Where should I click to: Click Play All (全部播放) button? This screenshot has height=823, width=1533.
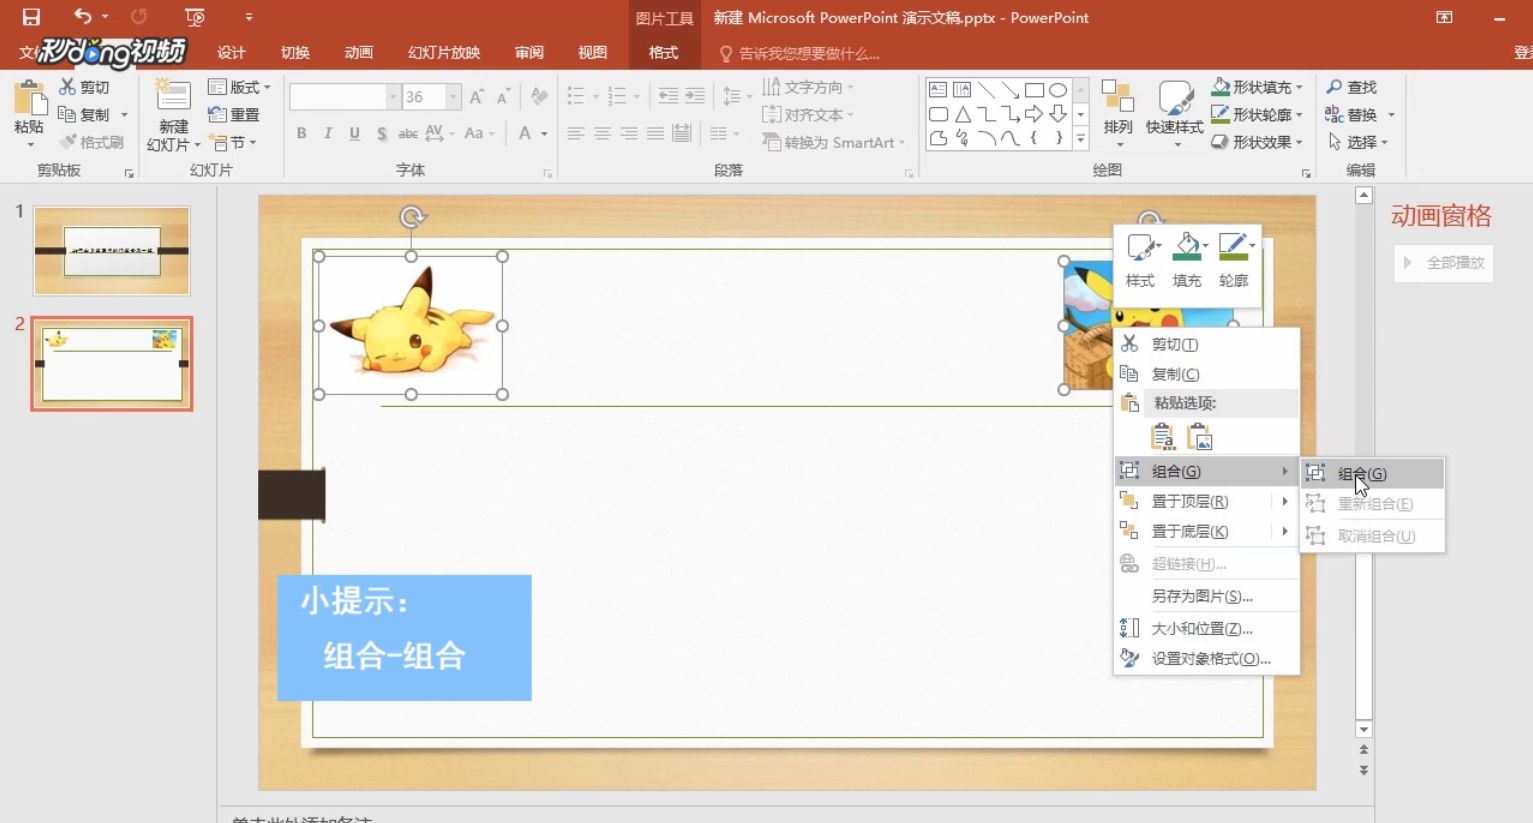1444,263
